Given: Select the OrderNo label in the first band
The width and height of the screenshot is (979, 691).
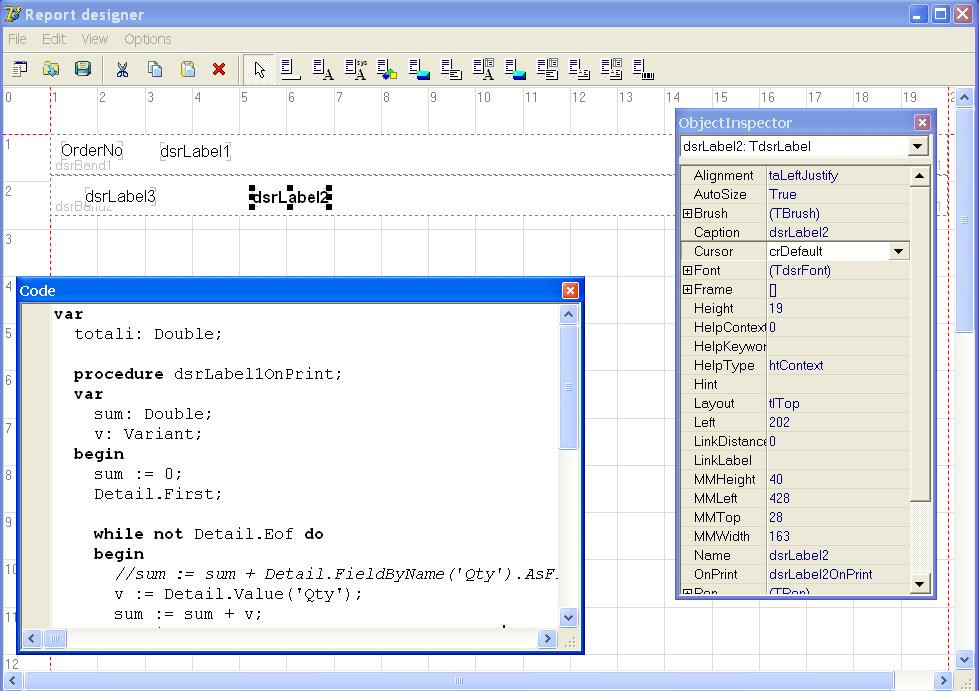Looking at the screenshot, I should click(x=91, y=151).
